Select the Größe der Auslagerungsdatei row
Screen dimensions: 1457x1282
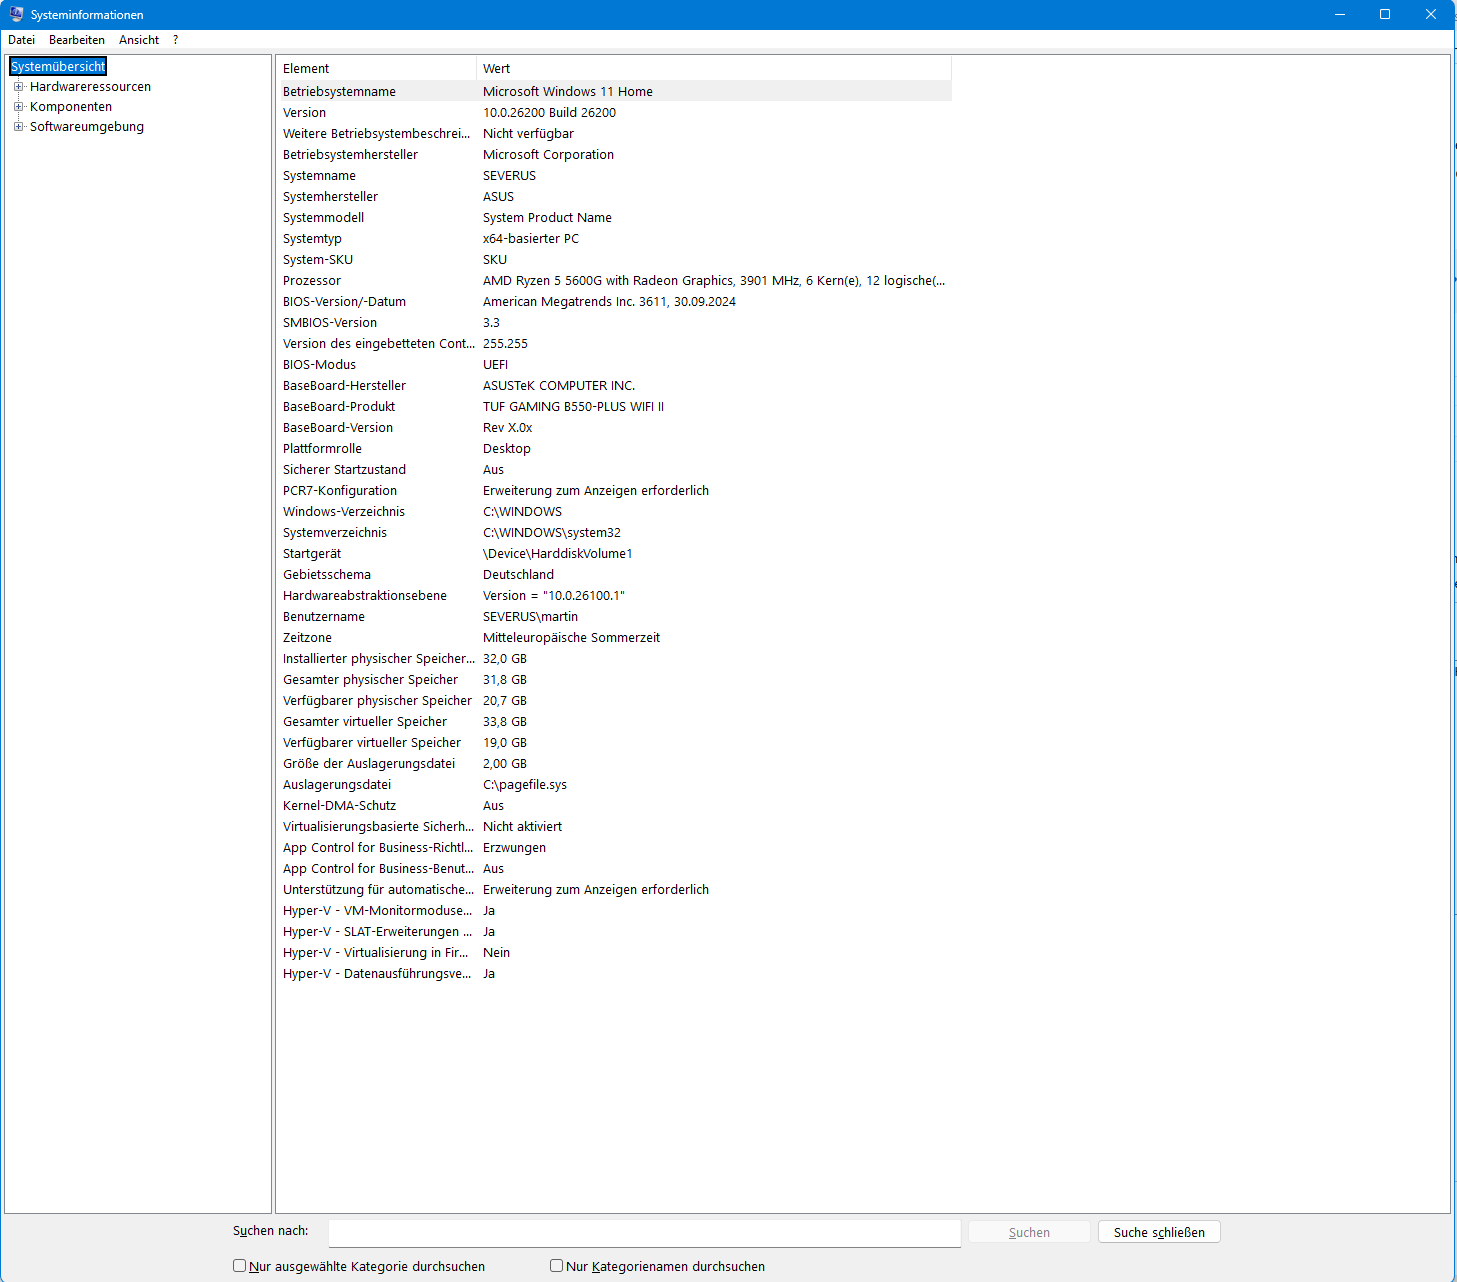614,763
